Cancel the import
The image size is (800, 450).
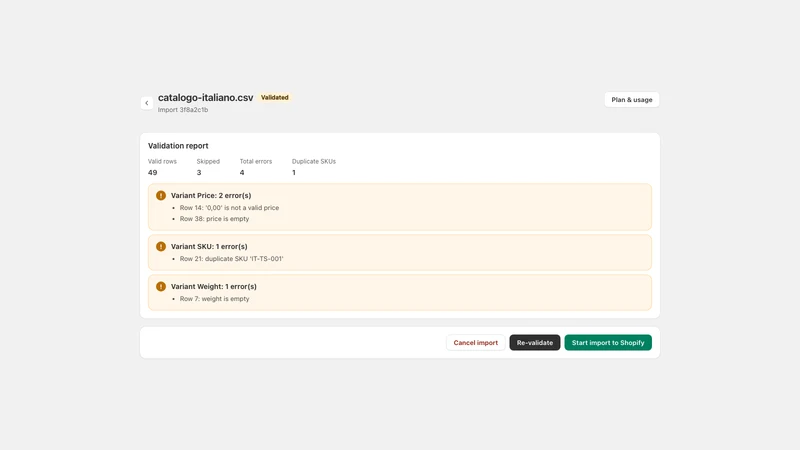(476, 342)
